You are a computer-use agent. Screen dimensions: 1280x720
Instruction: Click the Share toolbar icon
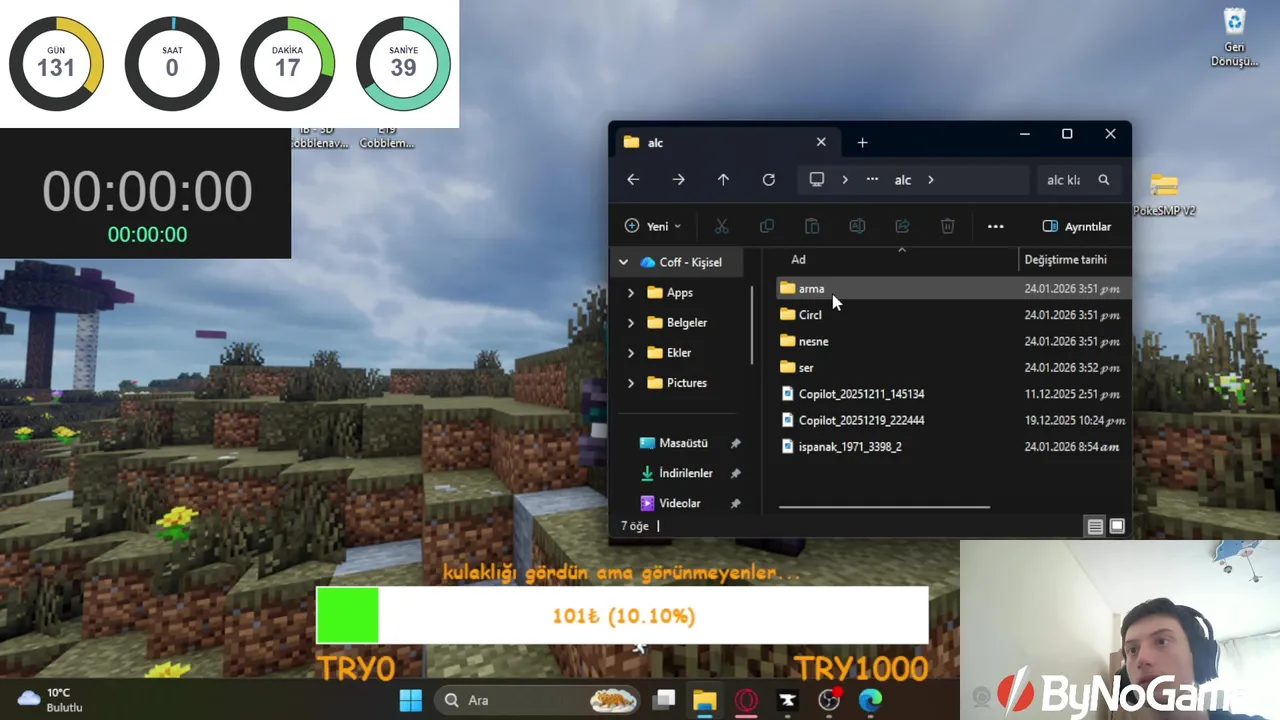pos(902,226)
